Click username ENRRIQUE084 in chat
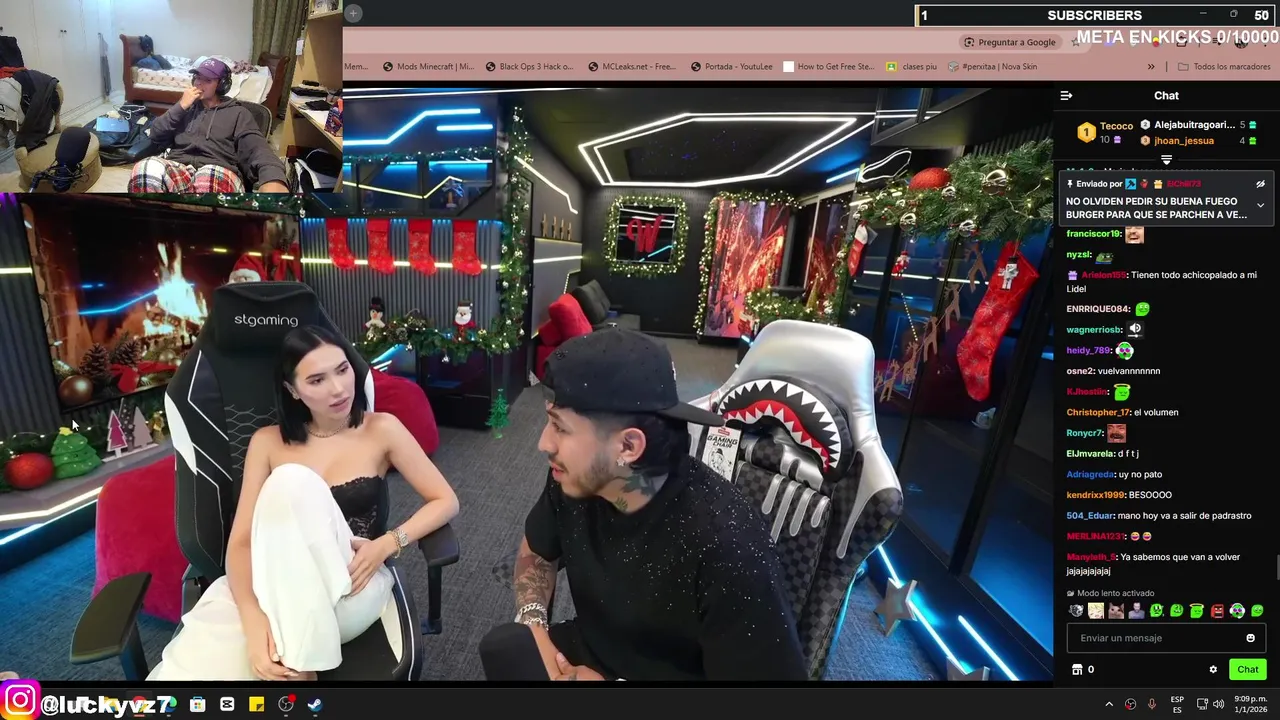Image resolution: width=1280 pixels, height=720 pixels. (1098, 309)
